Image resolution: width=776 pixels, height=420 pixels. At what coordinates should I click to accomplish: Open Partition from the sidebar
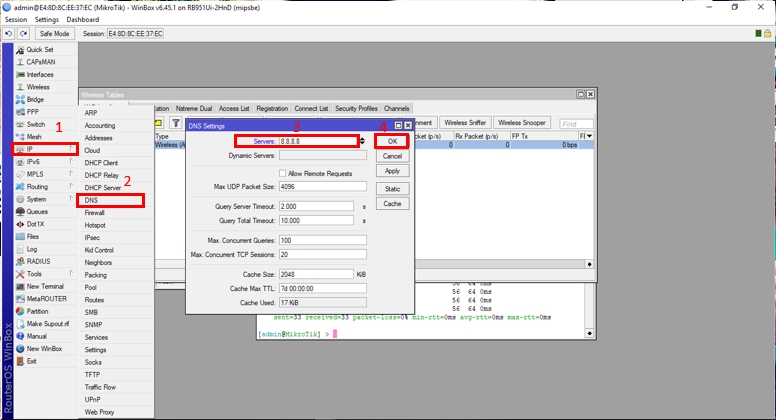click(46, 311)
